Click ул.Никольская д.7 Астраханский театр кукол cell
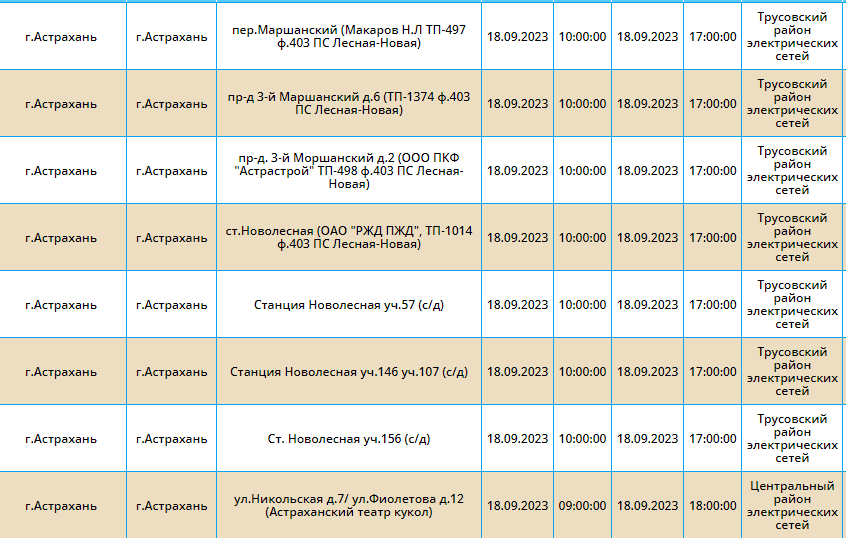This screenshot has height=538, width=846. [x=349, y=505]
